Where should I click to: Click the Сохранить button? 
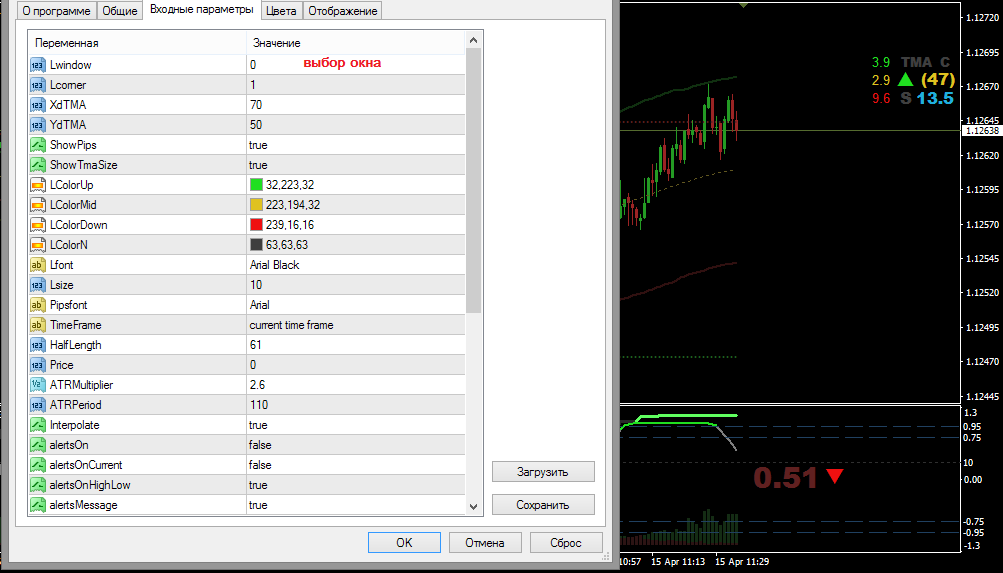[543, 505]
